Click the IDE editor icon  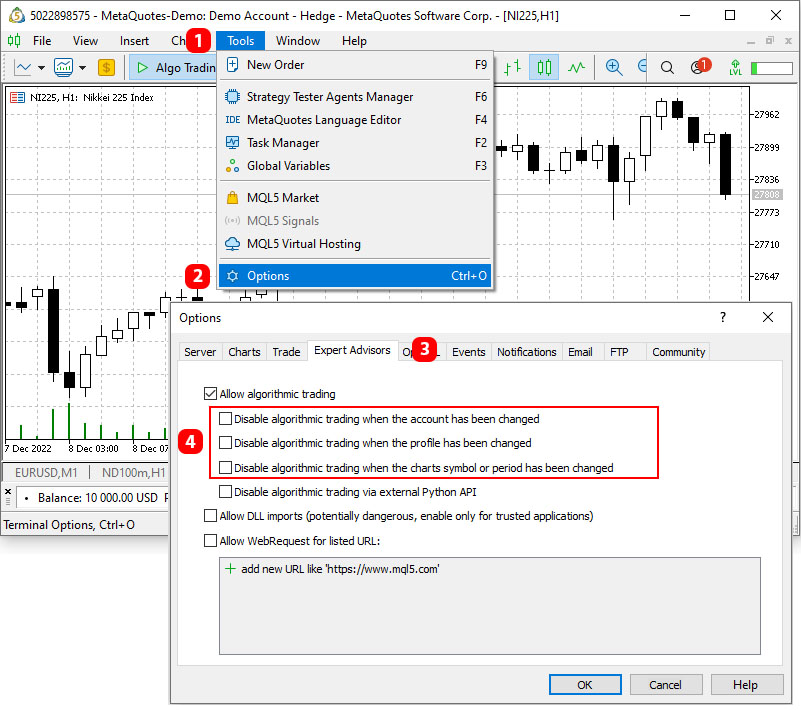tap(232, 120)
